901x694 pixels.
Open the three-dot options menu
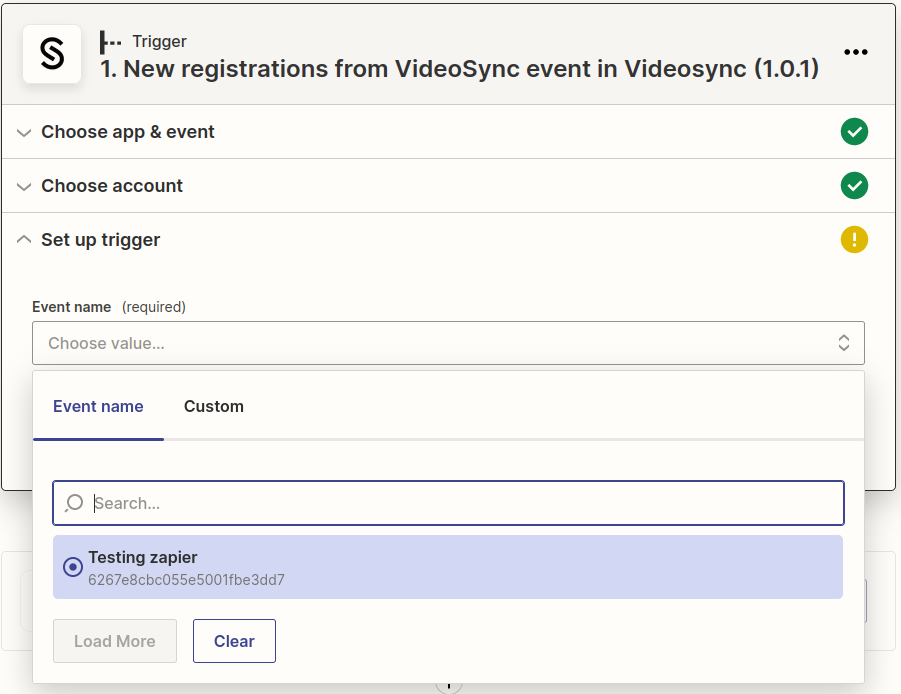coord(856,52)
